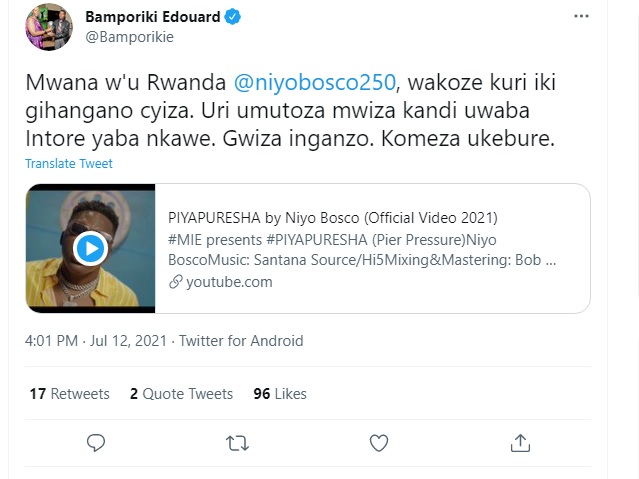The width and height of the screenshot is (639, 479).
Task: Click the reply speech bubble icon
Action: coord(96,443)
